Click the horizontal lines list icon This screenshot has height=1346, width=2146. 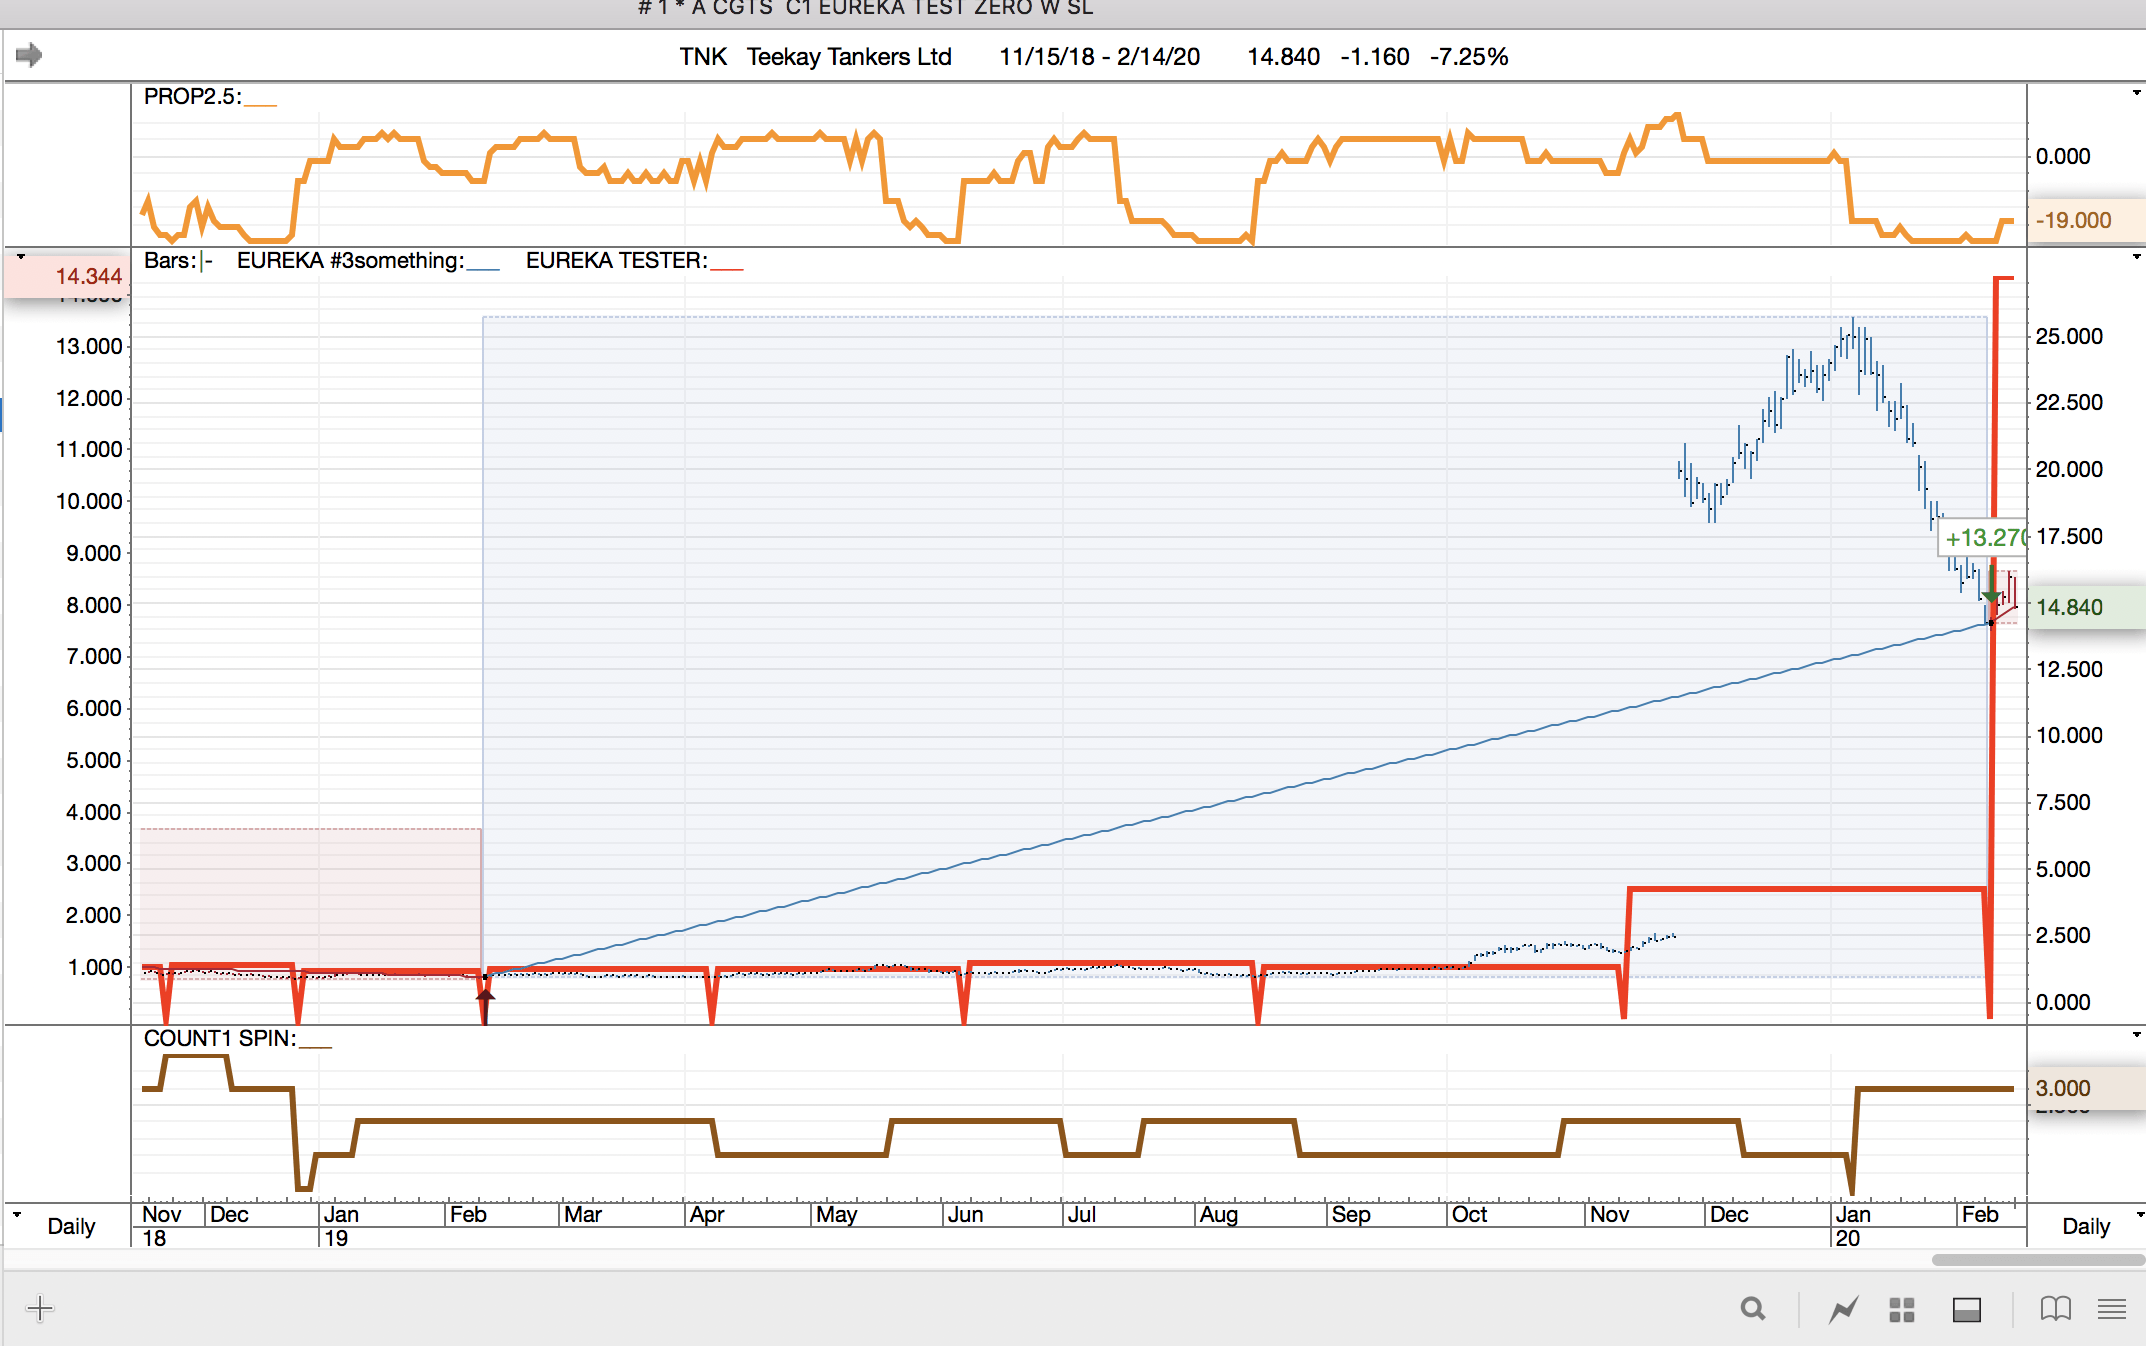2112,1308
